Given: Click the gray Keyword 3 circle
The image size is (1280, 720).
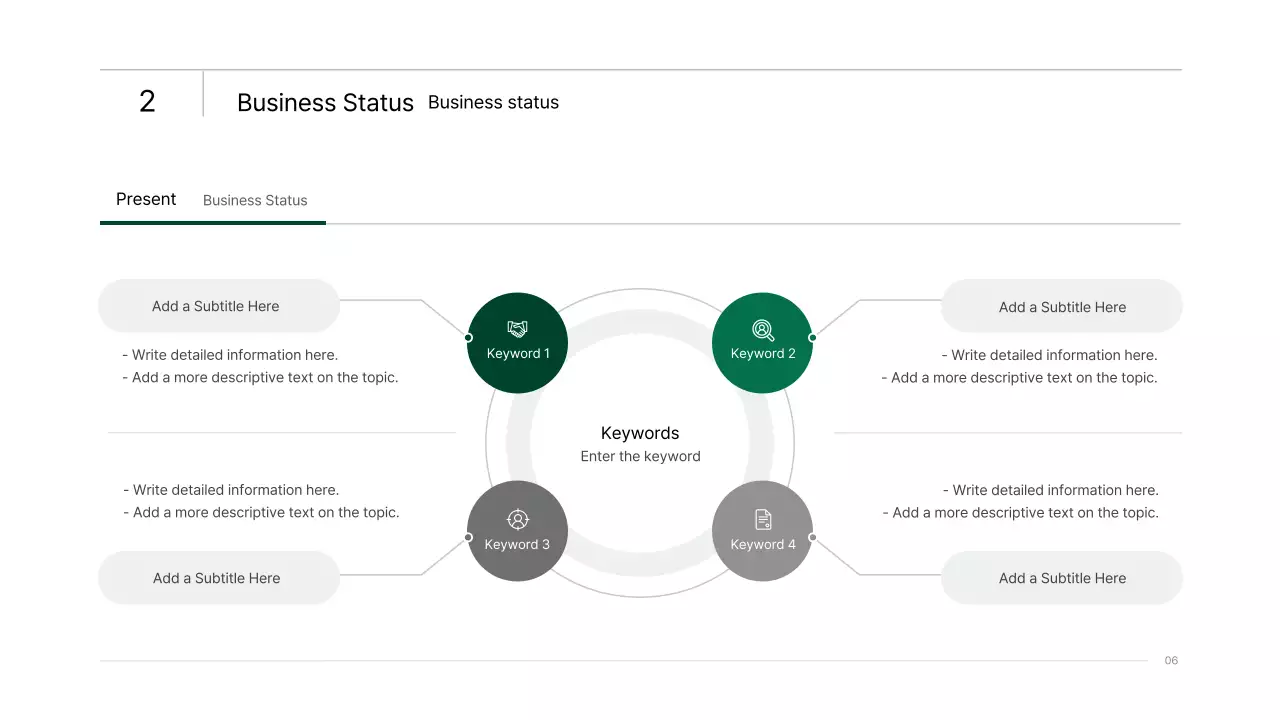Looking at the screenshot, I should [x=517, y=531].
